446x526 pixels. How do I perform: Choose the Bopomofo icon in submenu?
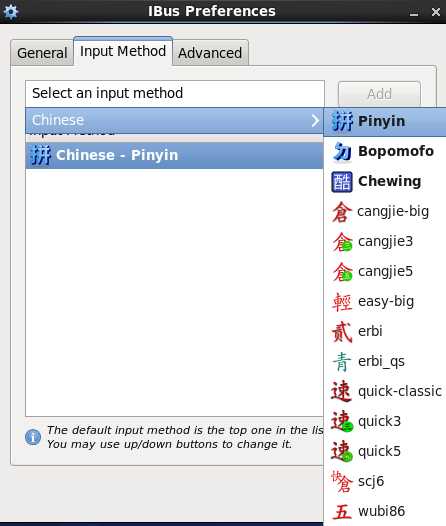coord(342,152)
